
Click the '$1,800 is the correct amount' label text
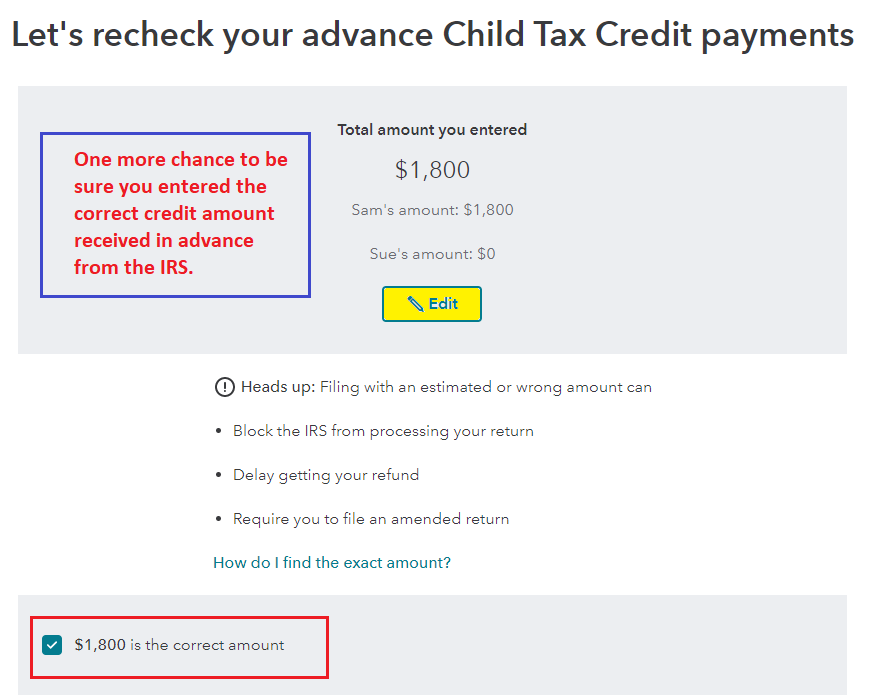pos(179,645)
